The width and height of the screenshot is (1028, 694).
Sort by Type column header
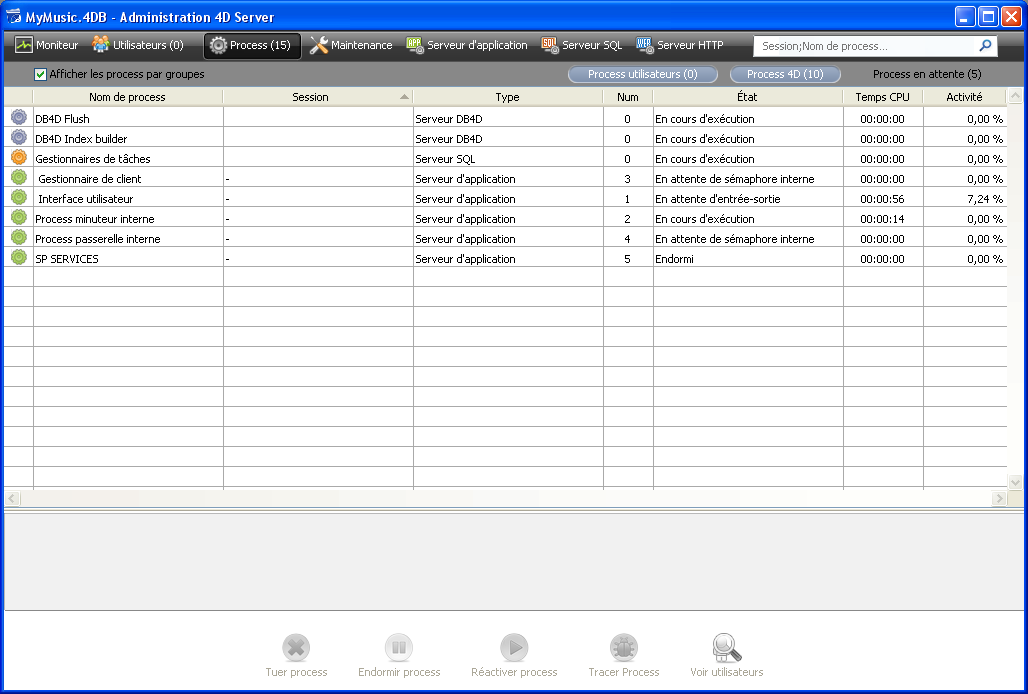point(507,97)
